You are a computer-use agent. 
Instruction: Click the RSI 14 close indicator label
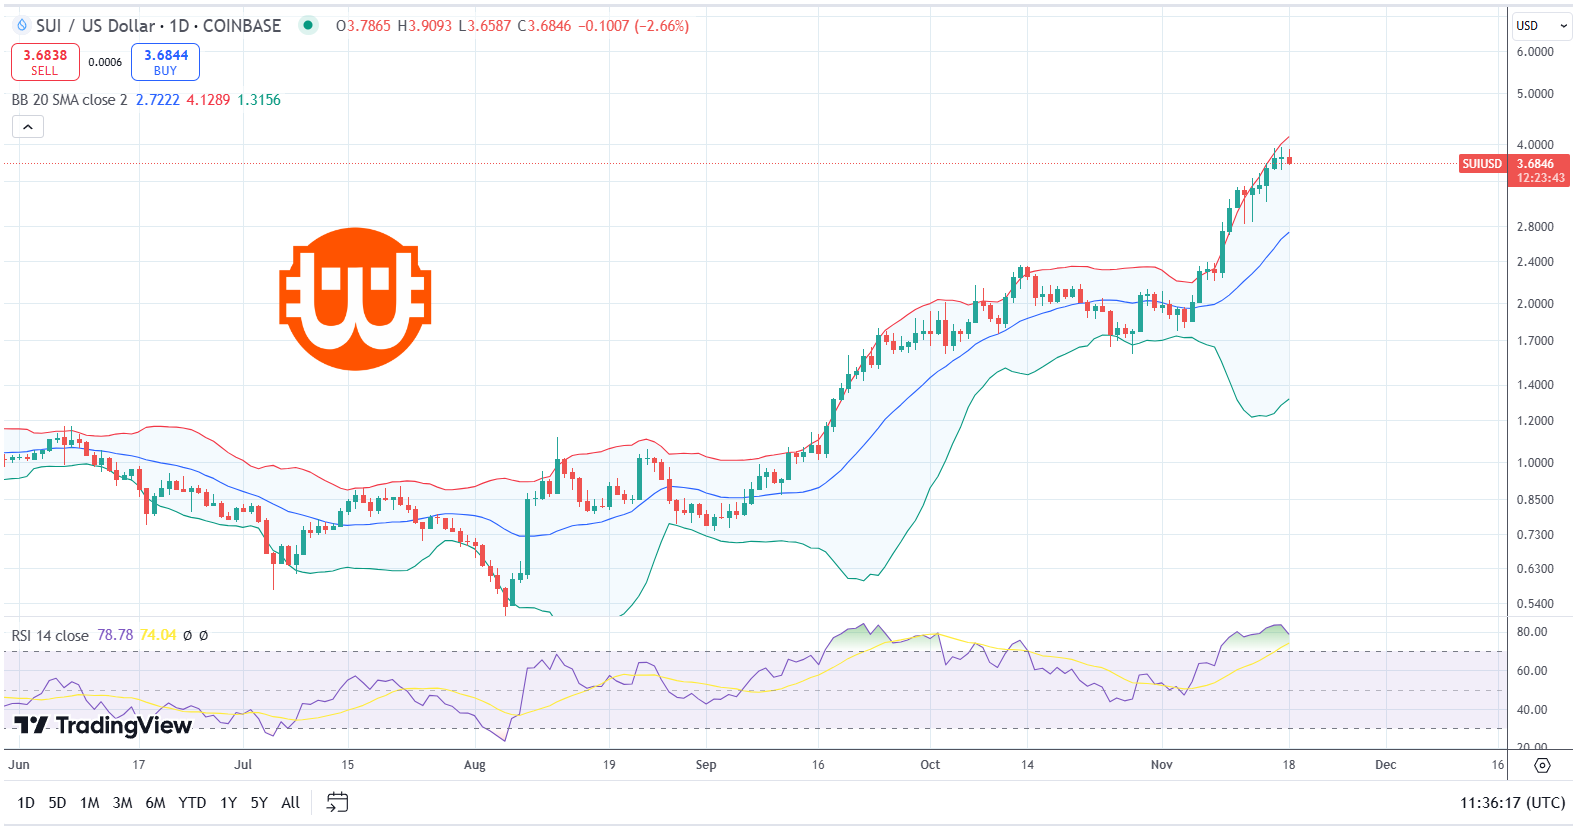click(50, 636)
